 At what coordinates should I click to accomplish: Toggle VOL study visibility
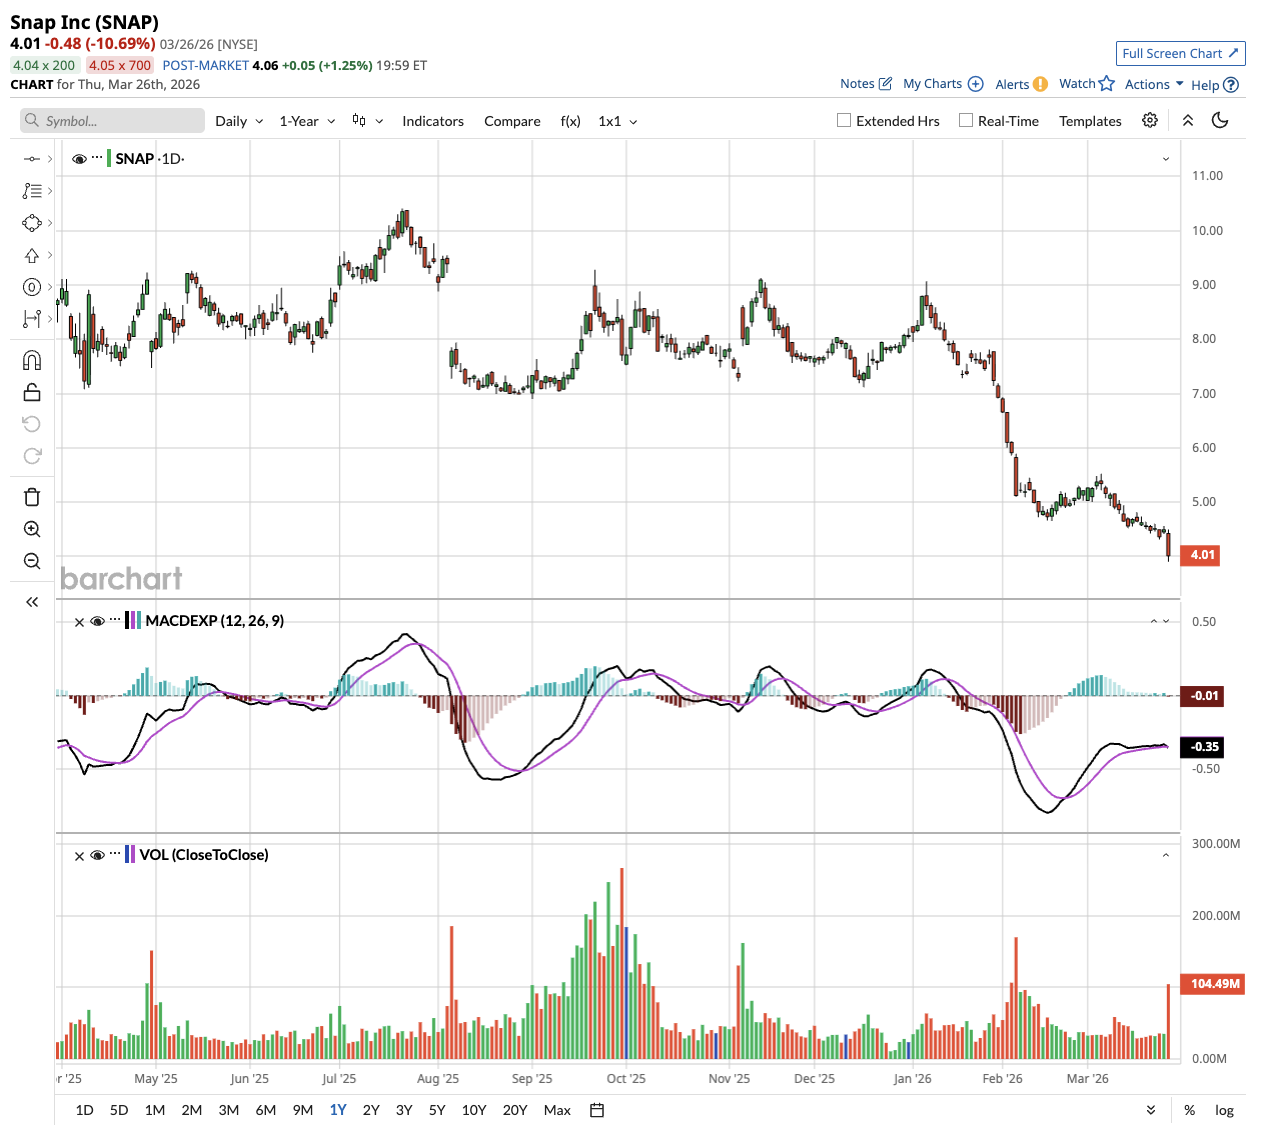98,855
